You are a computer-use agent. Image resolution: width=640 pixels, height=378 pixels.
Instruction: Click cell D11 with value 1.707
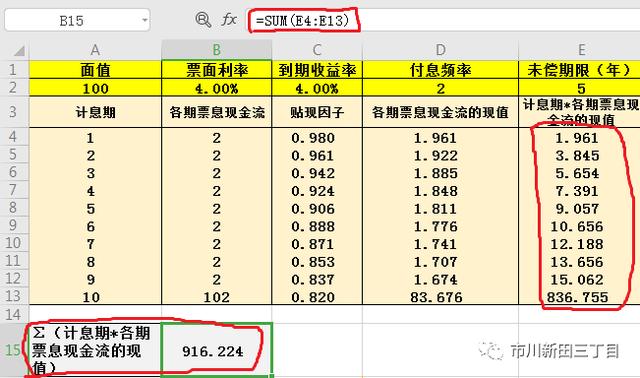tap(440, 262)
